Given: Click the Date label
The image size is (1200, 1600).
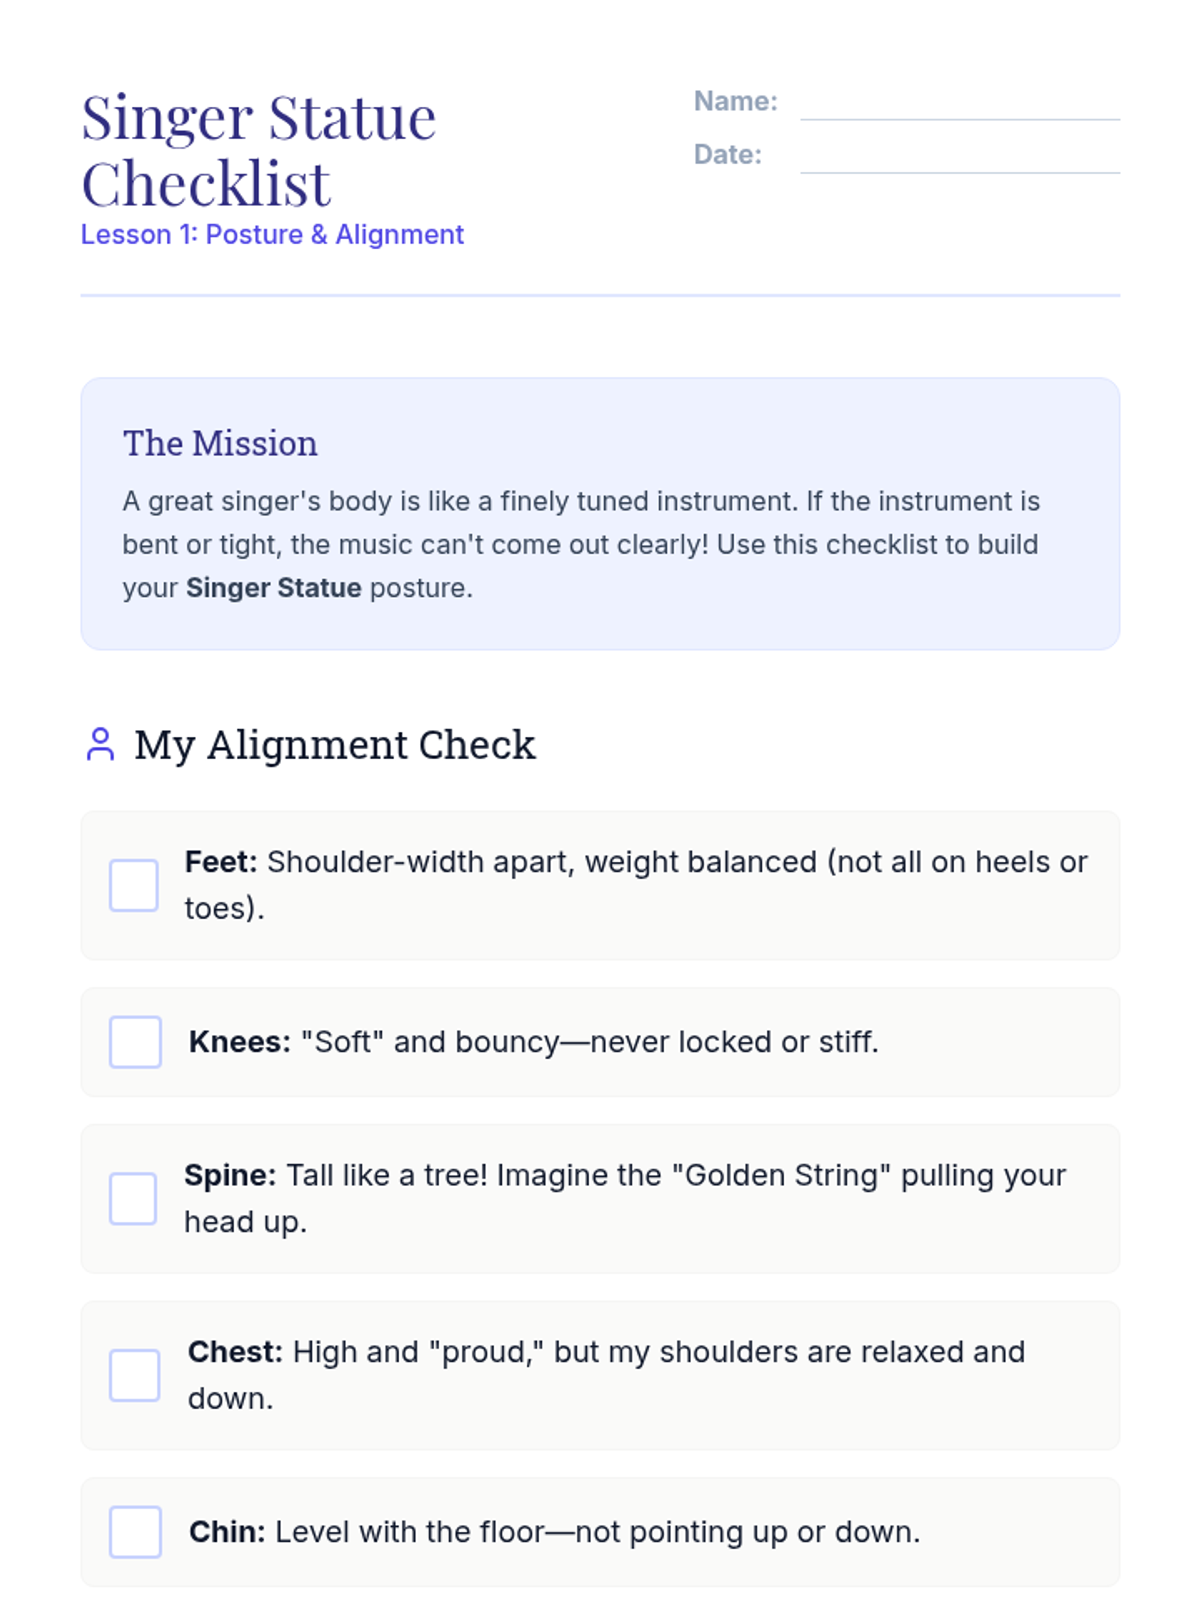Looking at the screenshot, I should (728, 155).
